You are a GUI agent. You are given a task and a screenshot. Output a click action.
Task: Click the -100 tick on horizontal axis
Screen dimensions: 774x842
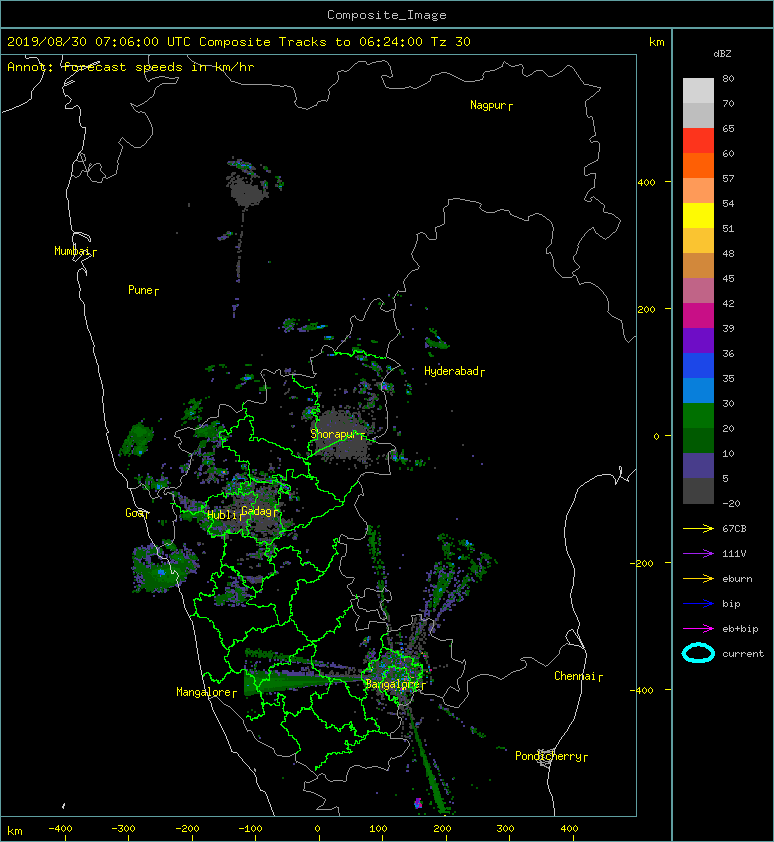tap(250, 829)
